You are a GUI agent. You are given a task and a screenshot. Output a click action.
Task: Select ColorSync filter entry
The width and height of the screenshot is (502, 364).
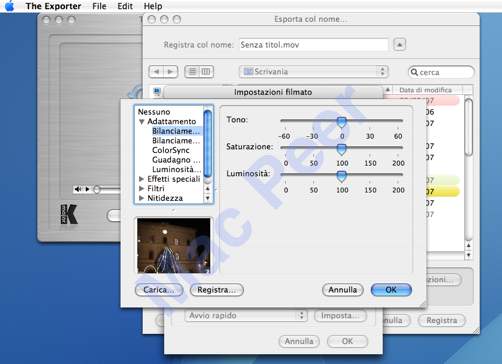pos(171,150)
